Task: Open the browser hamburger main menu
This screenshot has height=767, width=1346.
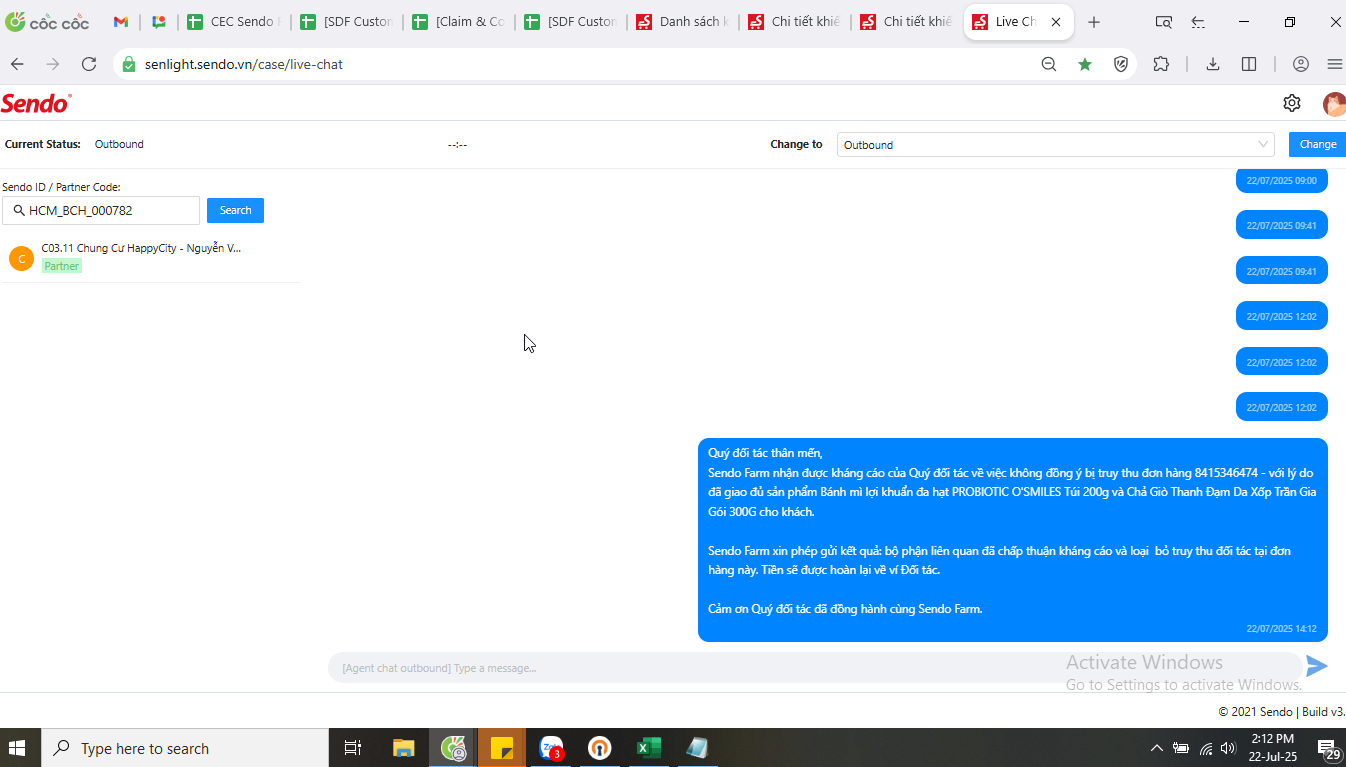Action: point(1334,64)
